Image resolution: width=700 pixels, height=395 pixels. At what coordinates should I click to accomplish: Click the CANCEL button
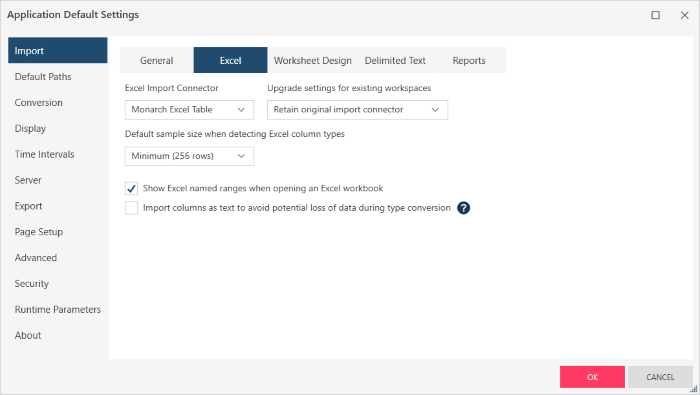tap(660, 377)
